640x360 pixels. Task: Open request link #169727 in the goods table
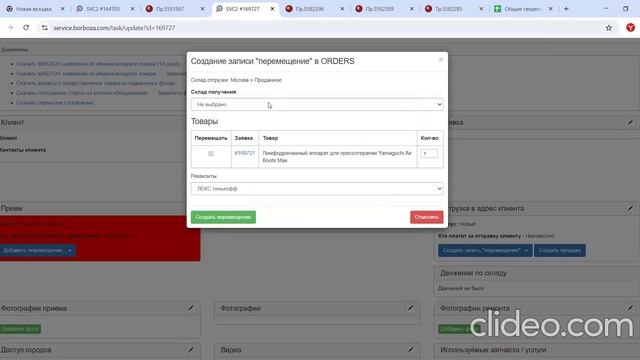244,153
